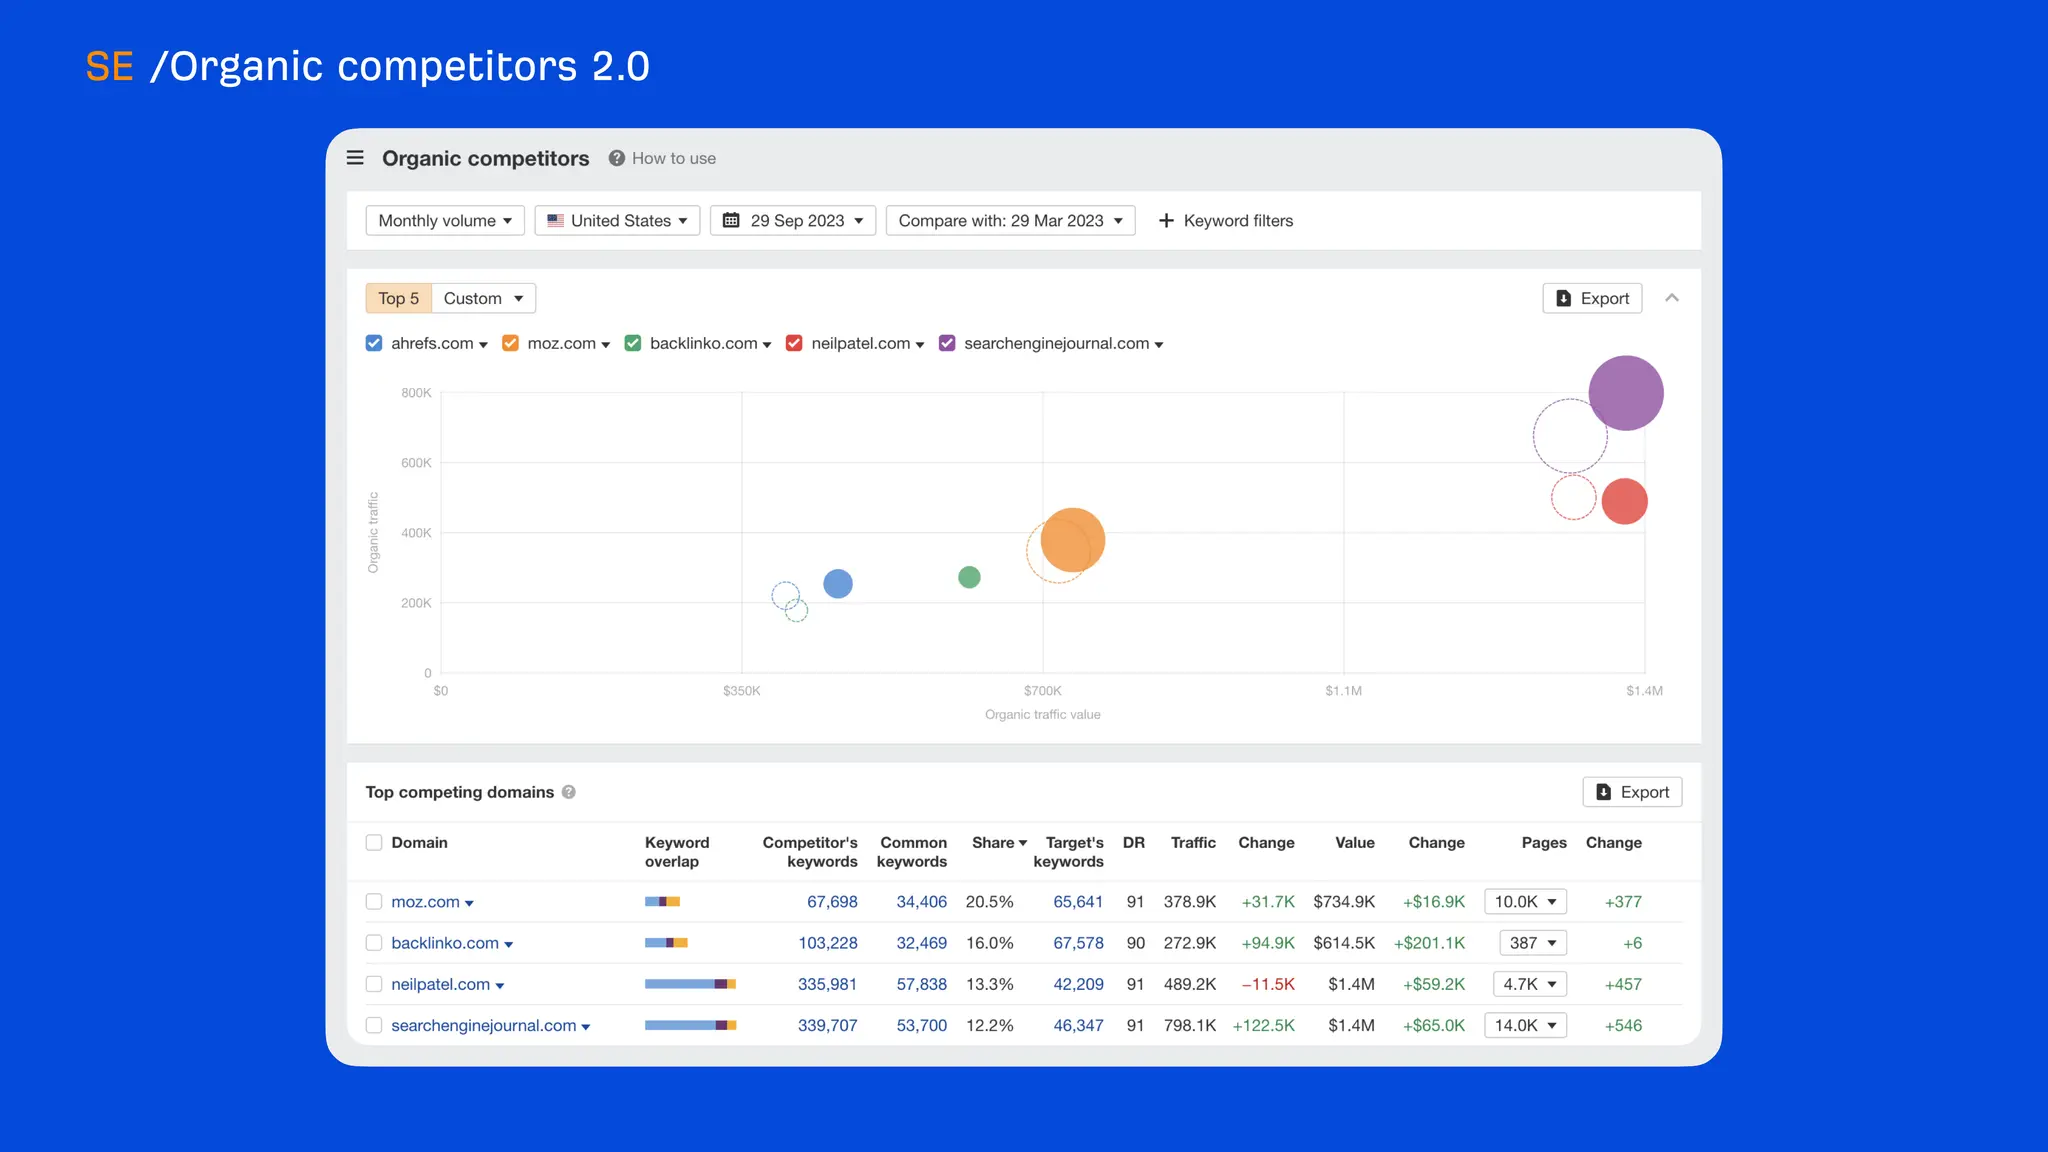Click the chart Export download icon

pos(1563,298)
